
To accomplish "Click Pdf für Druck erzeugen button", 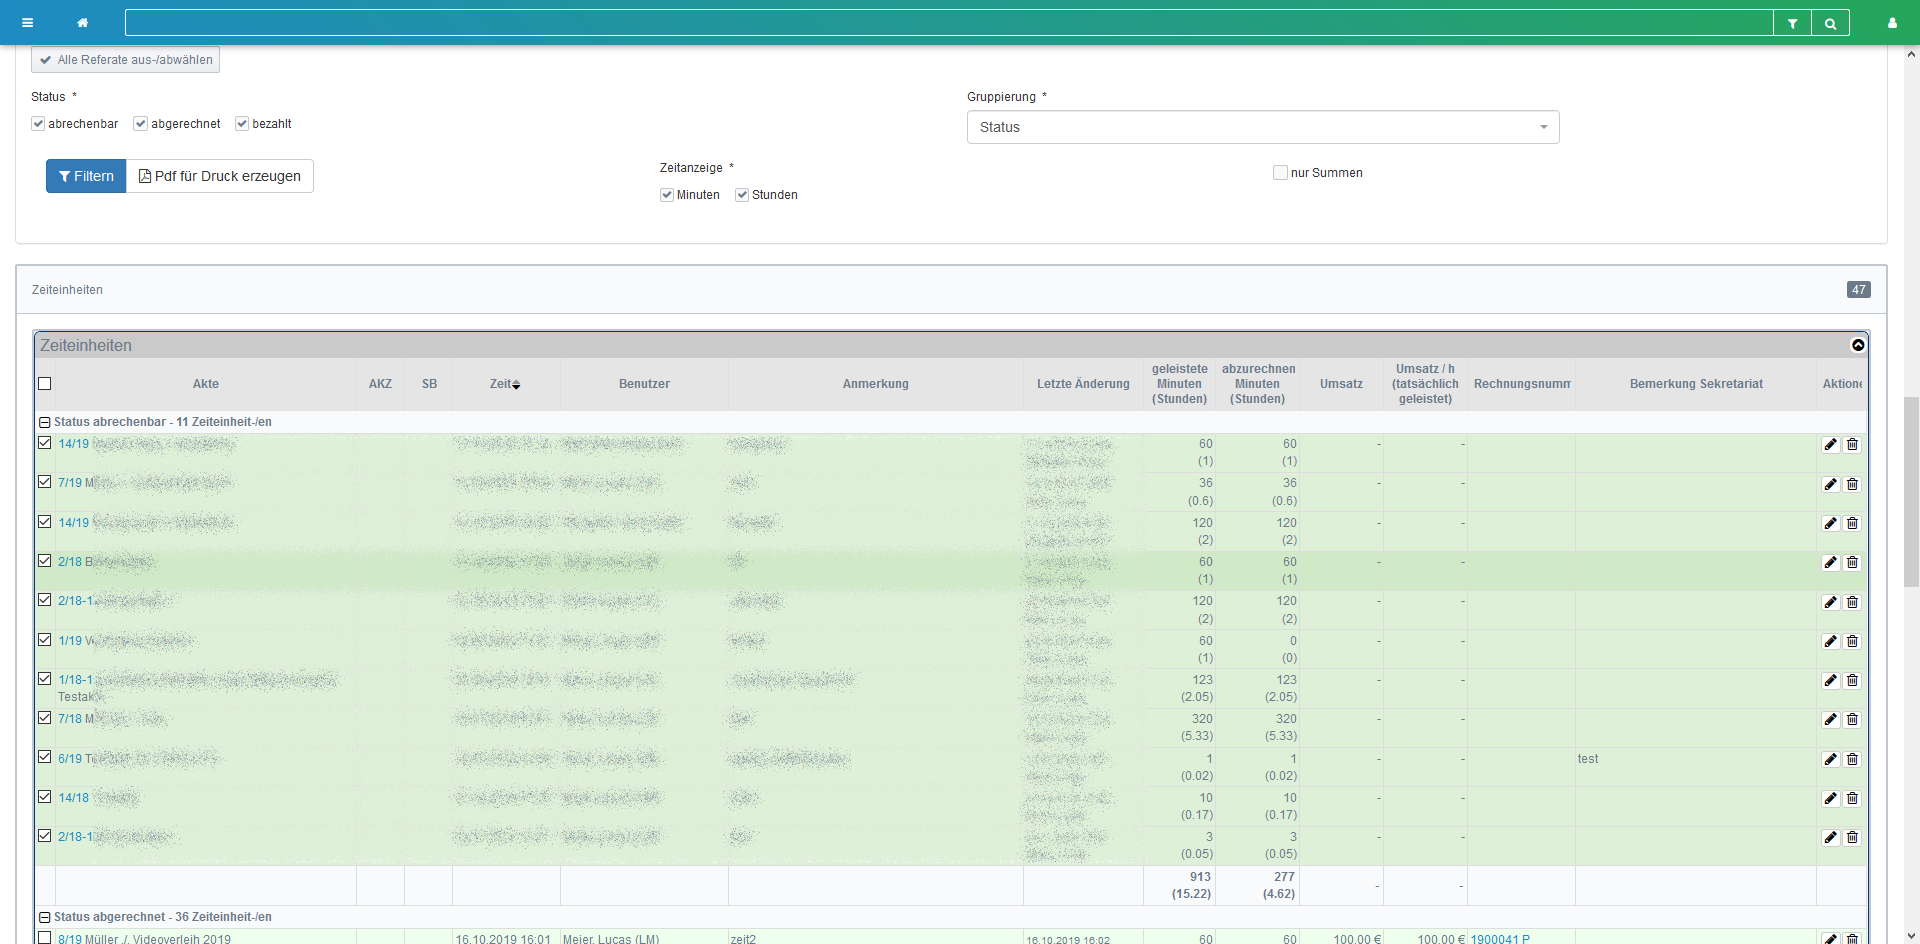I will 220,176.
